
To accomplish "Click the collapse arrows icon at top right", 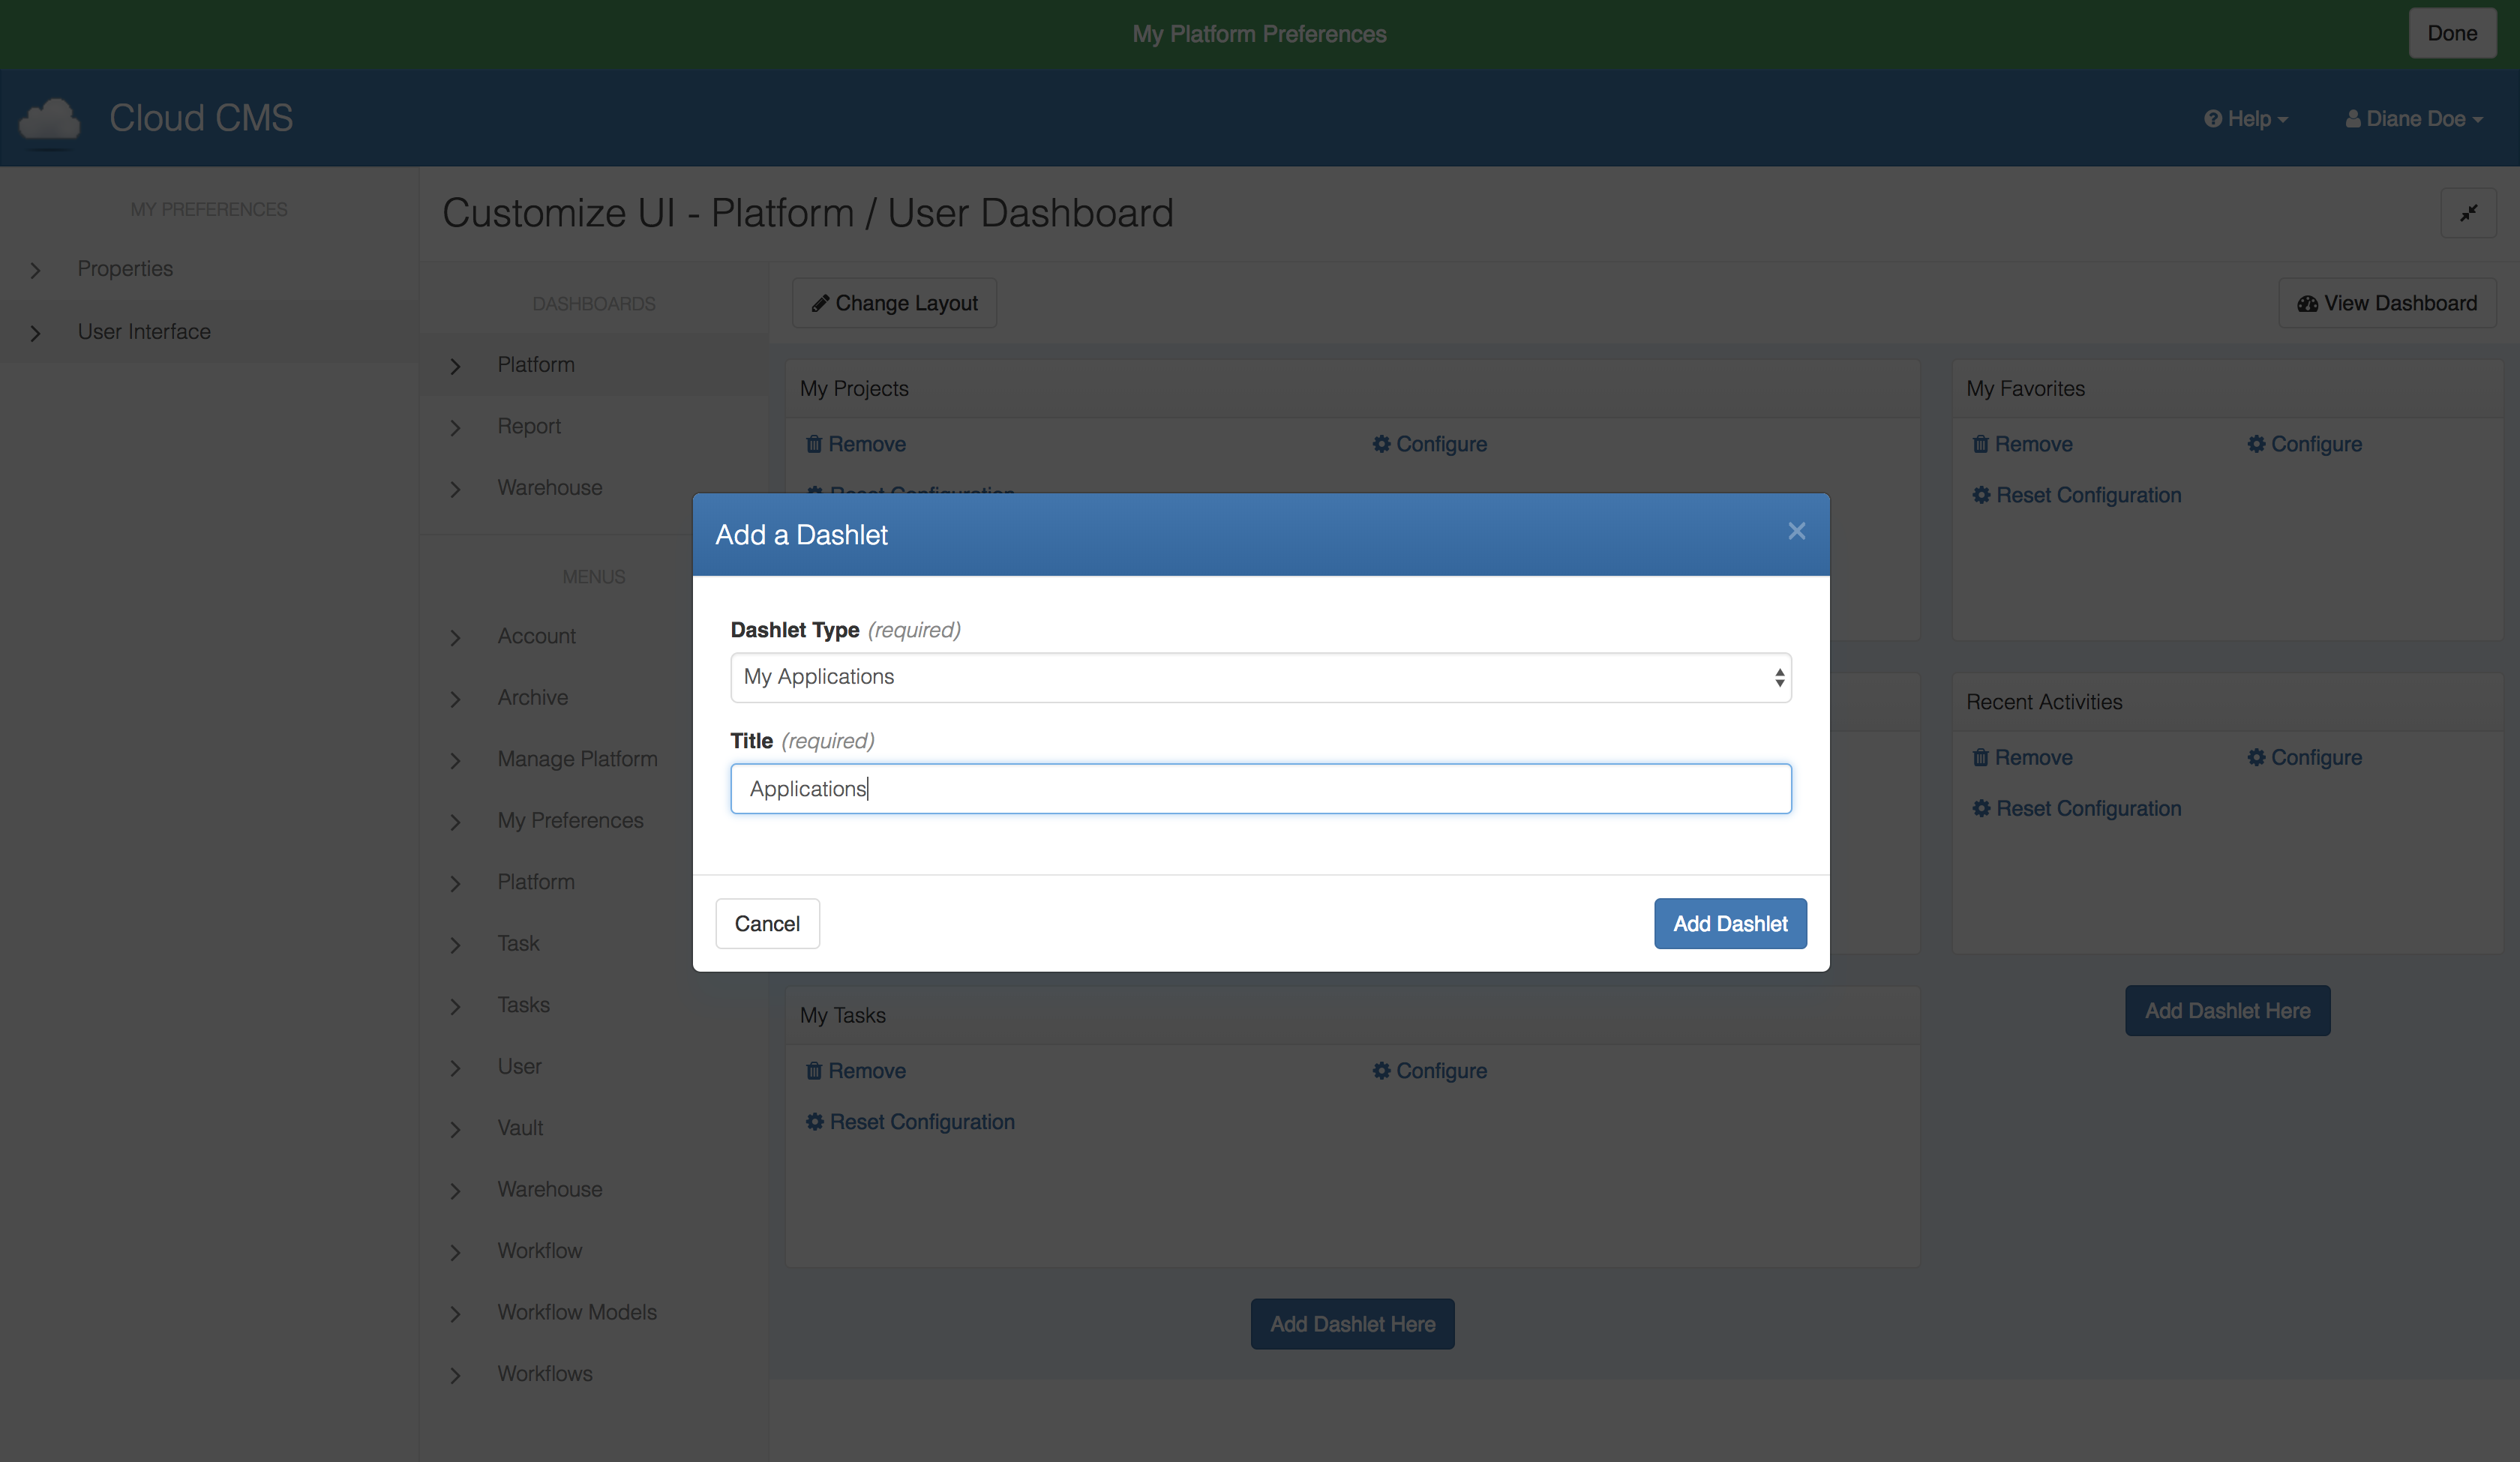I will [2468, 213].
